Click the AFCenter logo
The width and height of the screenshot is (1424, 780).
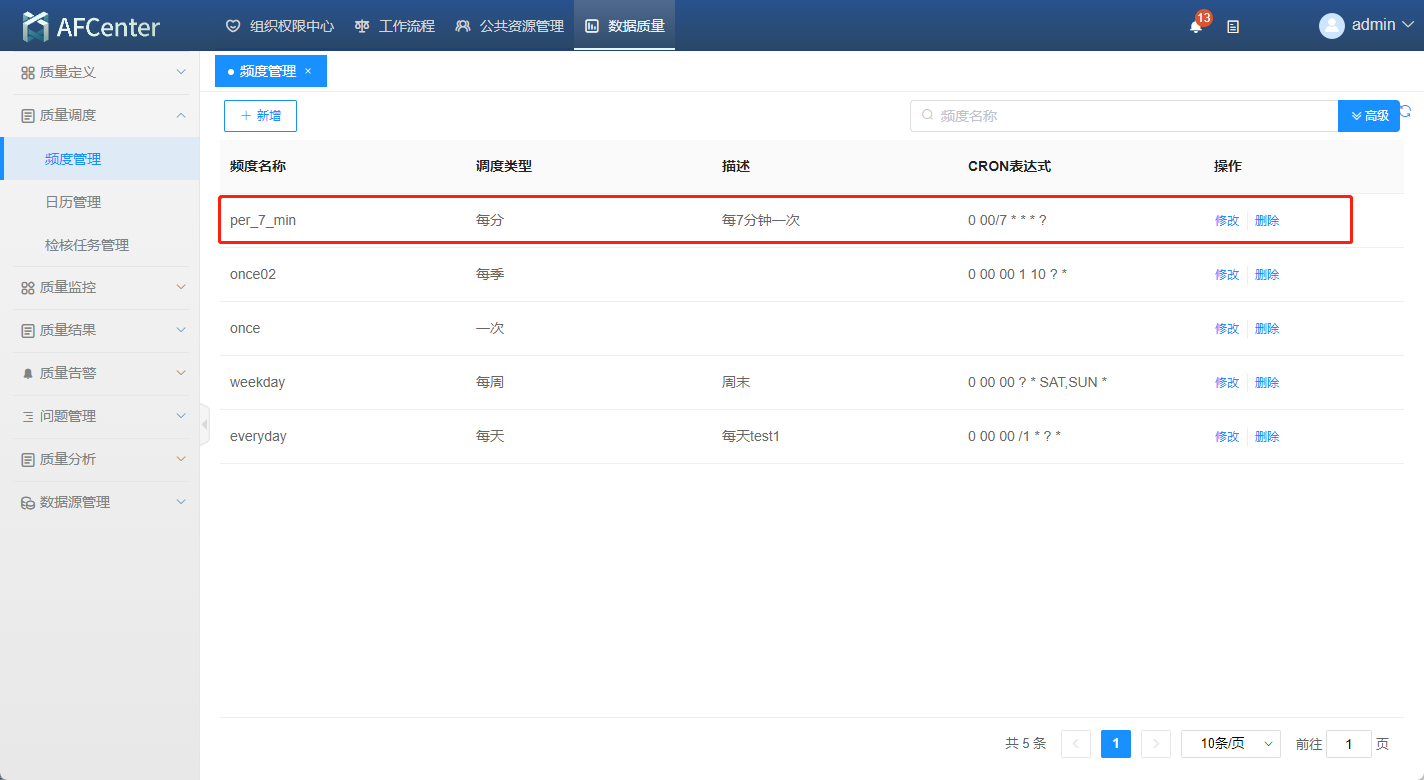pos(91,27)
